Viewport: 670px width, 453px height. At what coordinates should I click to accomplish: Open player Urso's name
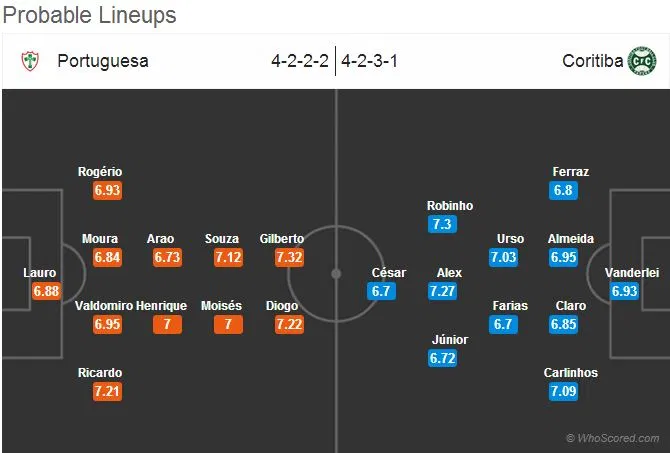(511, 238)
